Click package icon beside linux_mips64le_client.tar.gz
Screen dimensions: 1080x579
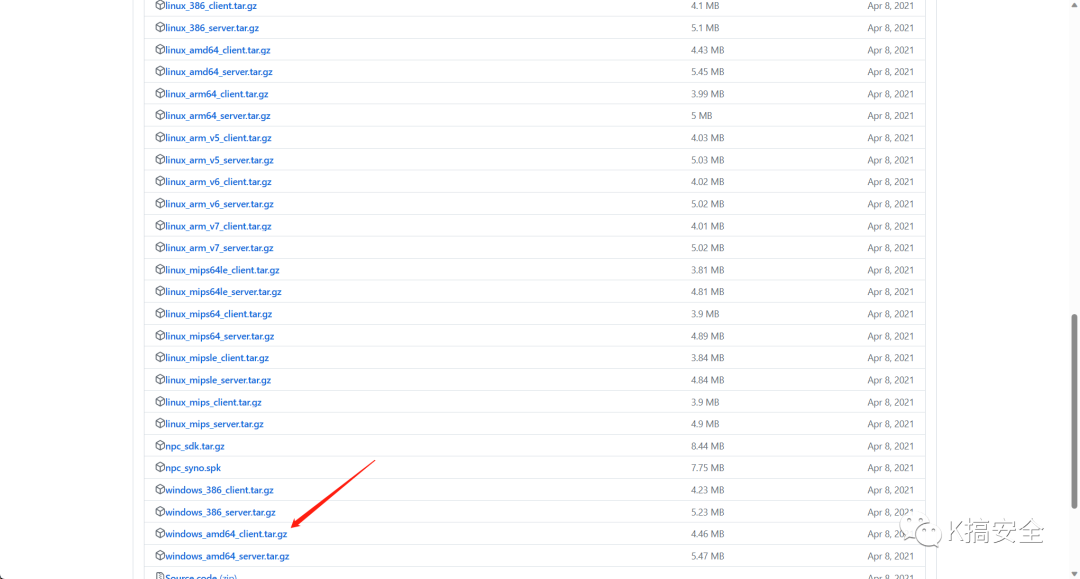pos(160,270)
